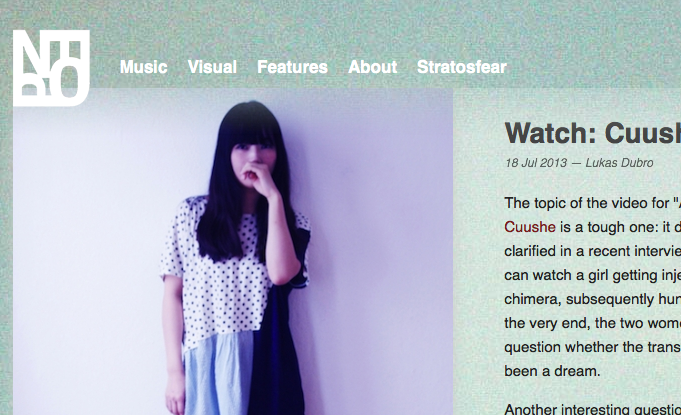The height and width of the screenshot is (415, 681).
Task: Open the Features page
Action: coord(292,67)
